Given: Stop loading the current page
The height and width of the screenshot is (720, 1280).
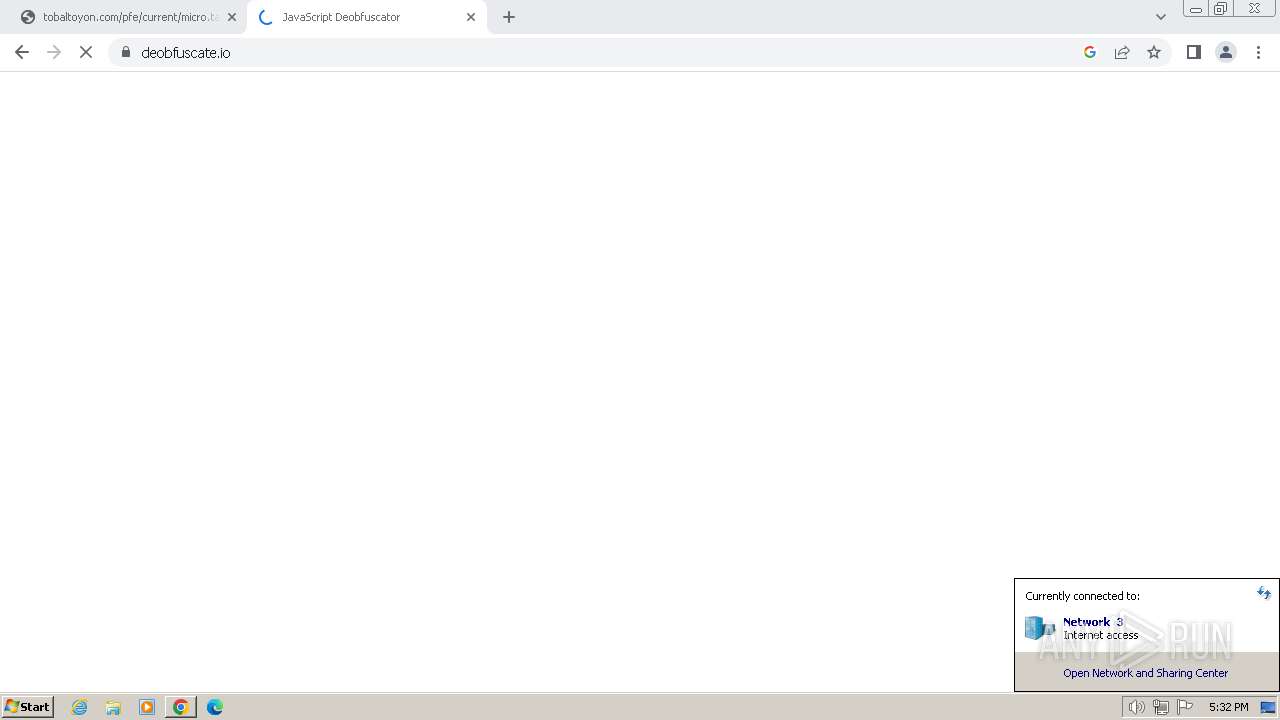Looking at the screenshot, I should click(x=86, y=52).
